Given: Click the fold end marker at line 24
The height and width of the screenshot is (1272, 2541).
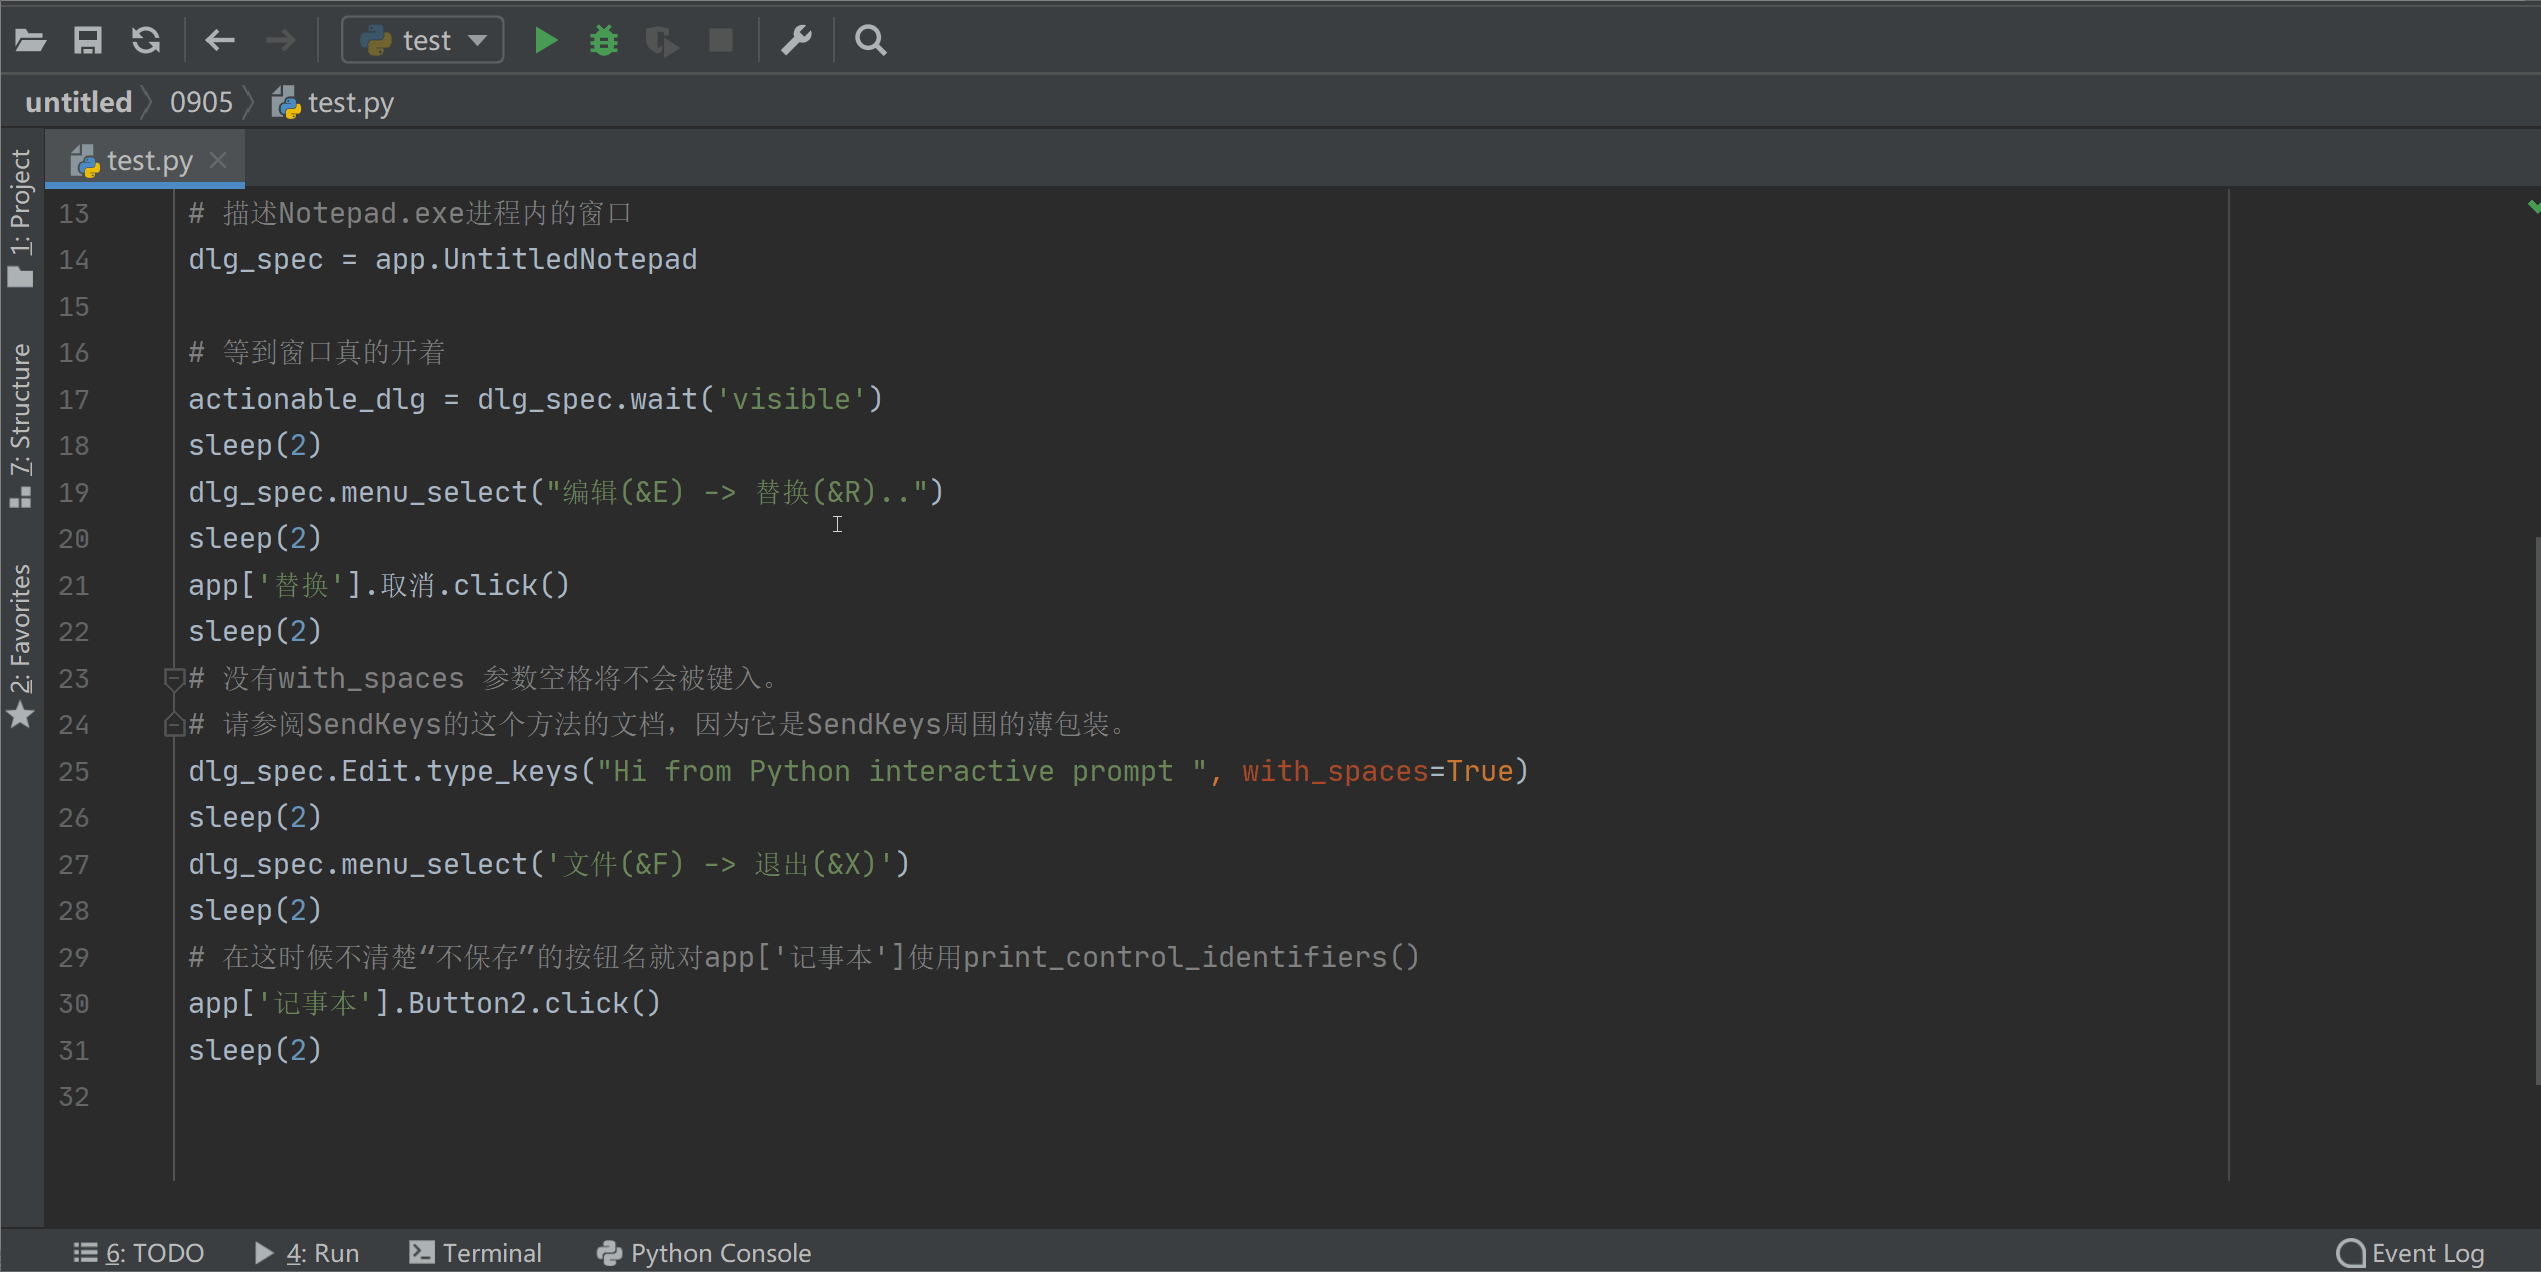Looking at the screenshot, I should 173,725.
